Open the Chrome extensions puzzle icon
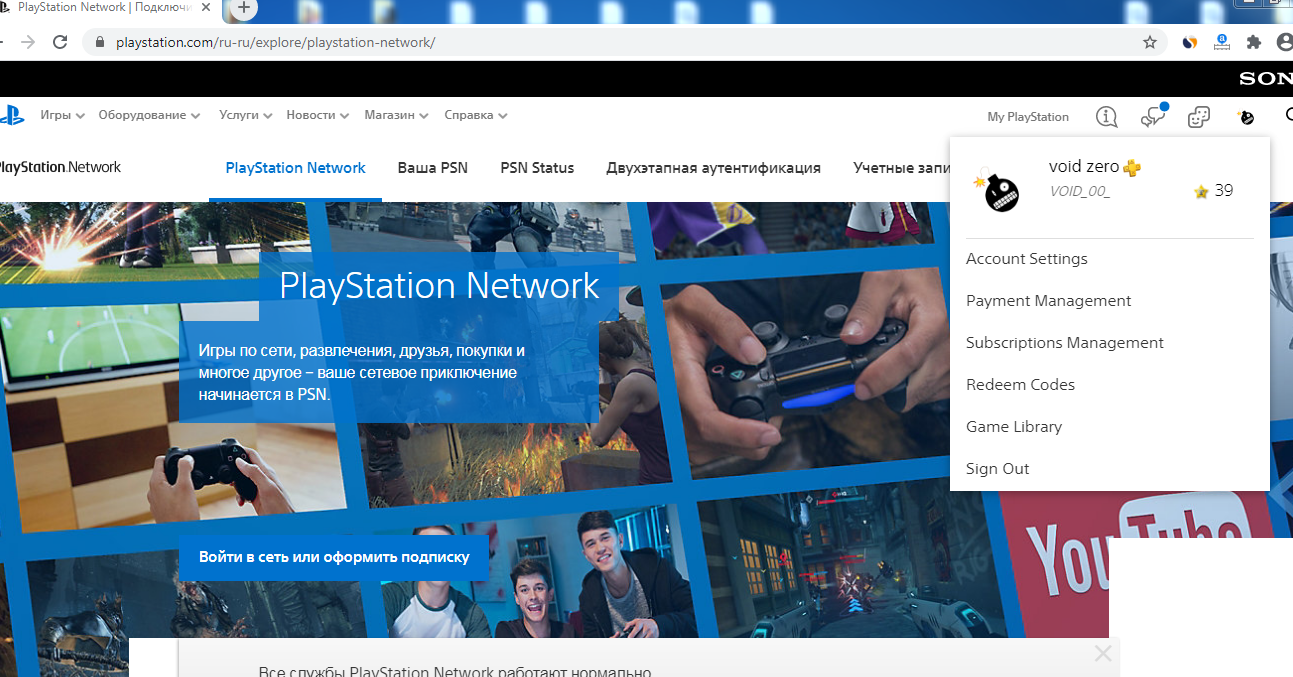The width and height of the screenshot is (1293, 677). 1253,42
